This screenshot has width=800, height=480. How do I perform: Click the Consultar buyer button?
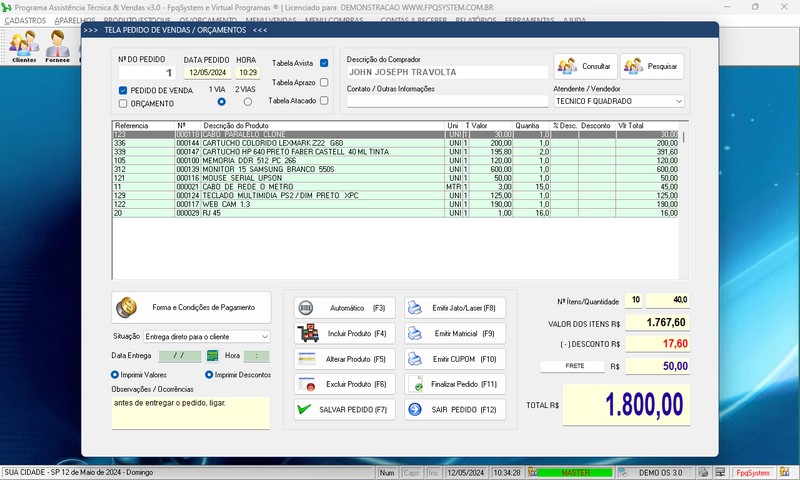(583, 67)
